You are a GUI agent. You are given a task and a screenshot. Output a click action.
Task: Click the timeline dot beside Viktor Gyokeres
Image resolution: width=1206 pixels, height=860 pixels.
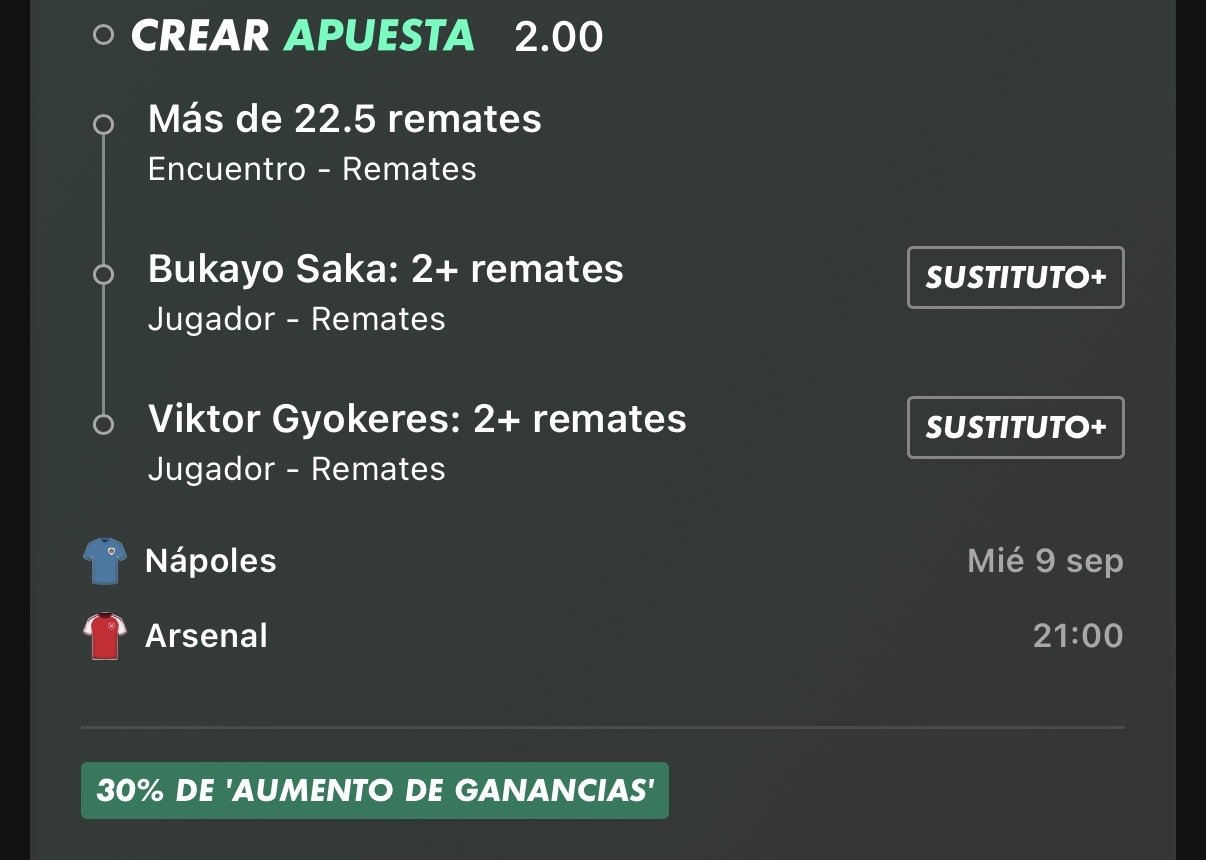103,424
